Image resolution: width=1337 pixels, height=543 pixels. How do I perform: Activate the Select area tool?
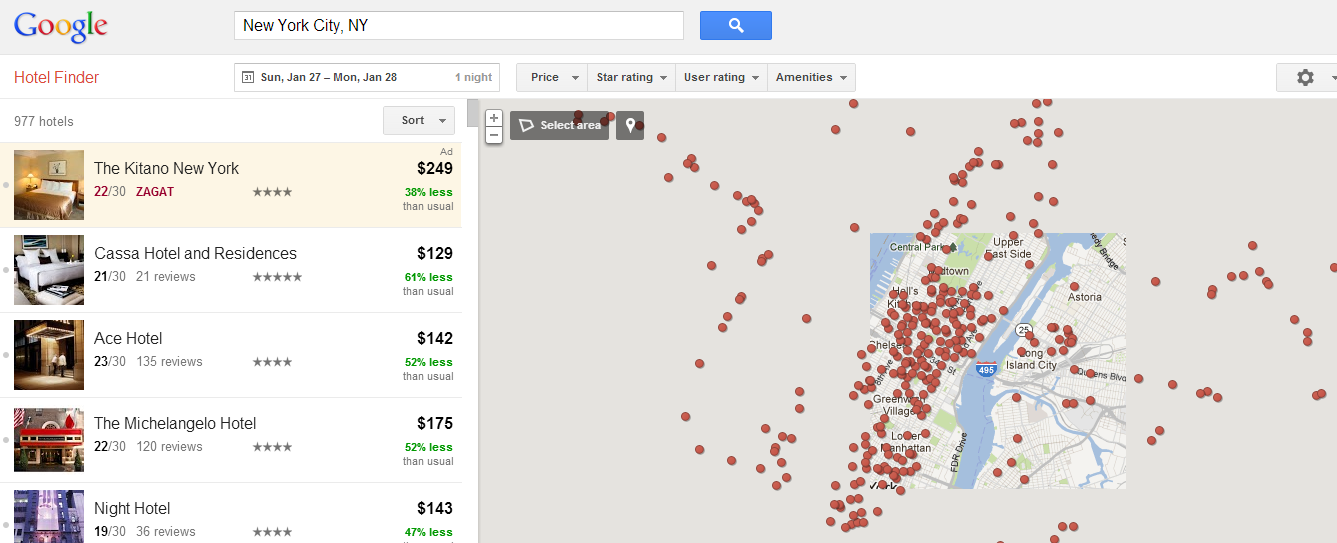560,125
